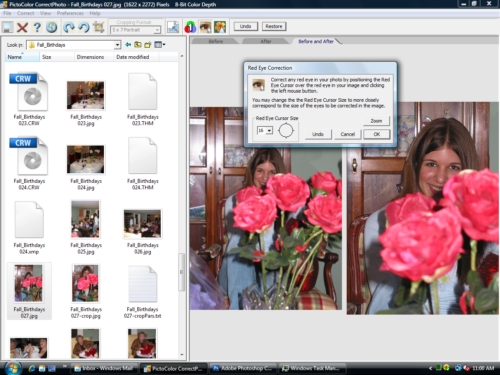Click the volume icon in system tray
The width and height of the screenshot is (500, 375).
466,368
